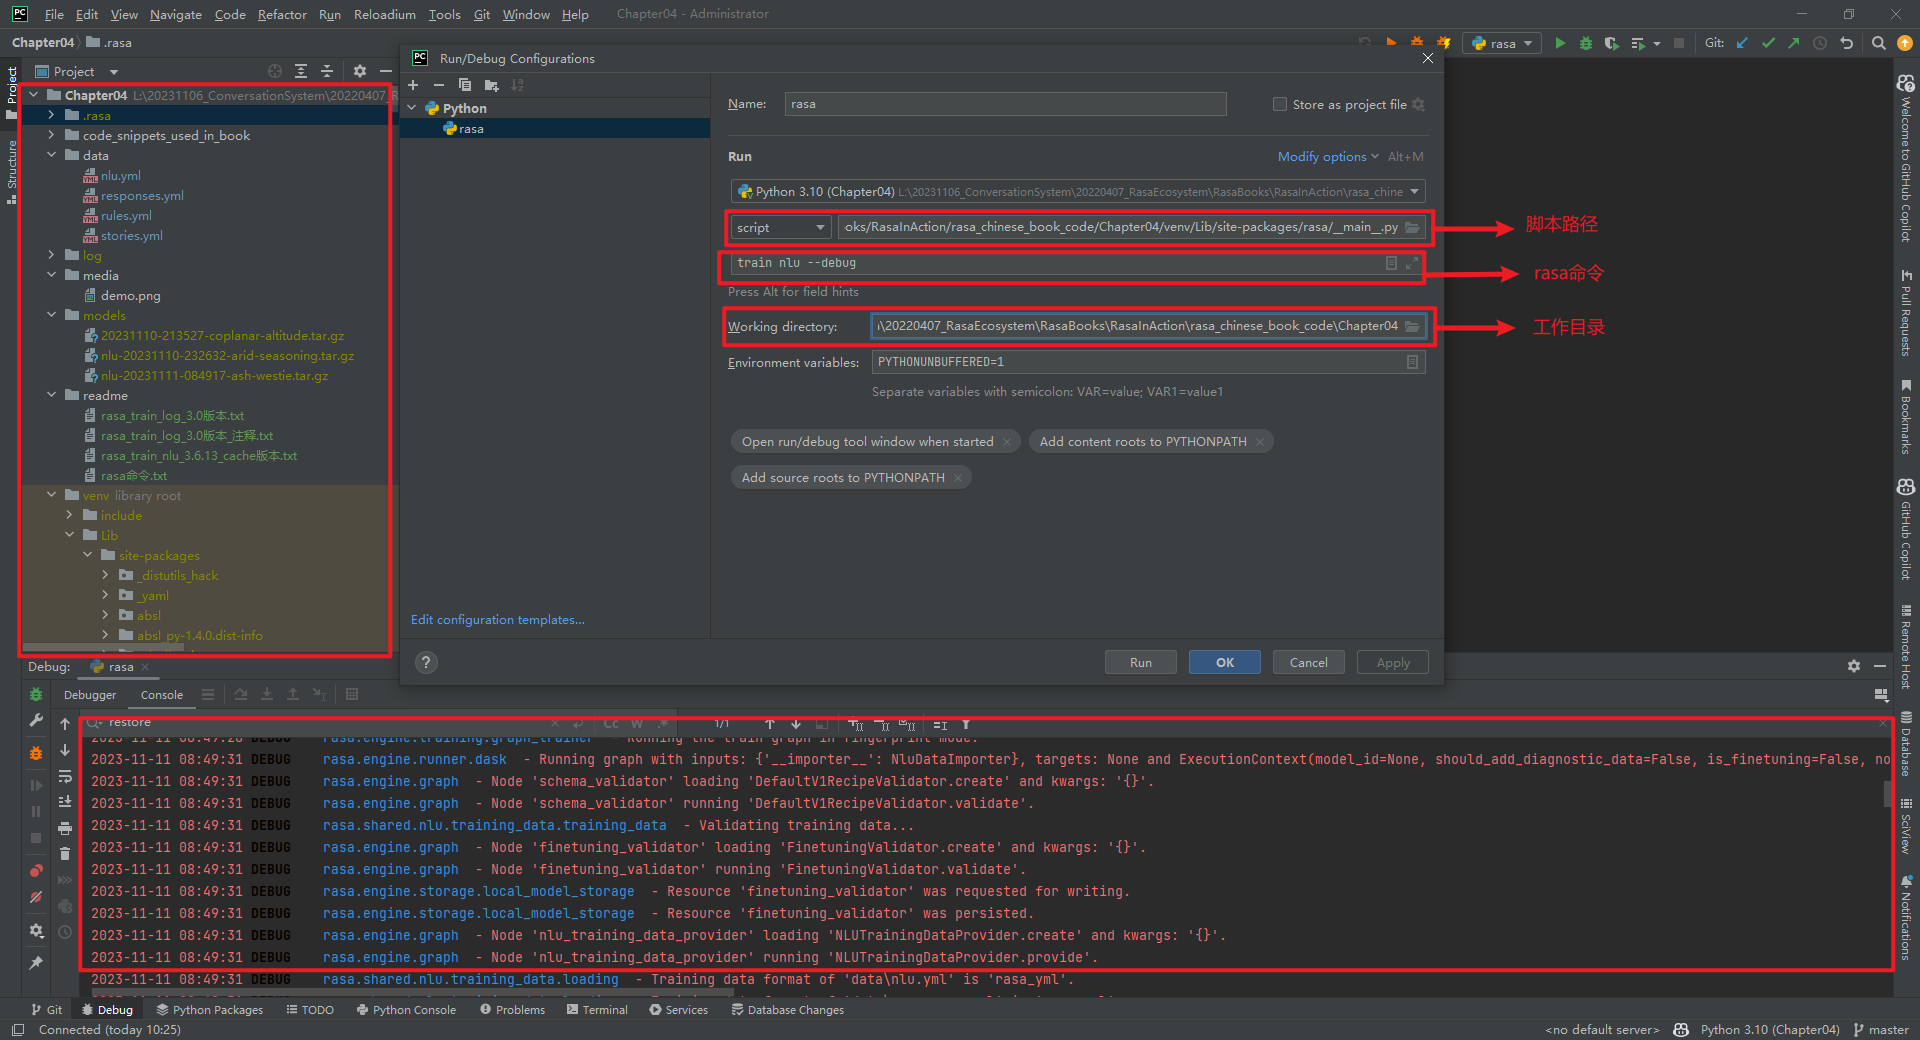This screenshot has width=1920, height=1040.
Task: Click Git push green arrow
Action: click(1794, 43)
